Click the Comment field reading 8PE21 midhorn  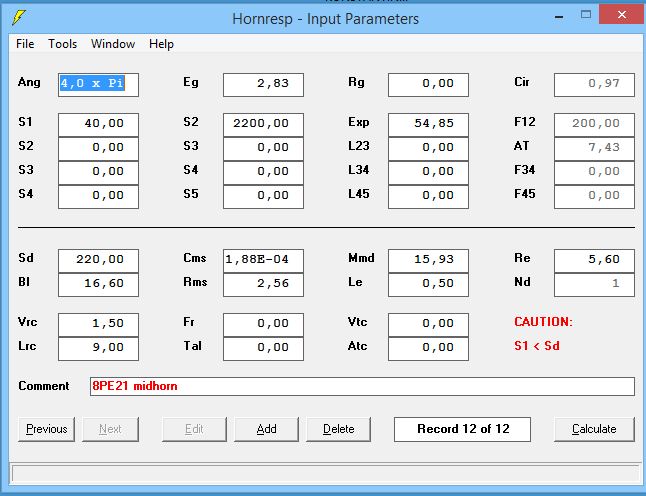(362, 386)
